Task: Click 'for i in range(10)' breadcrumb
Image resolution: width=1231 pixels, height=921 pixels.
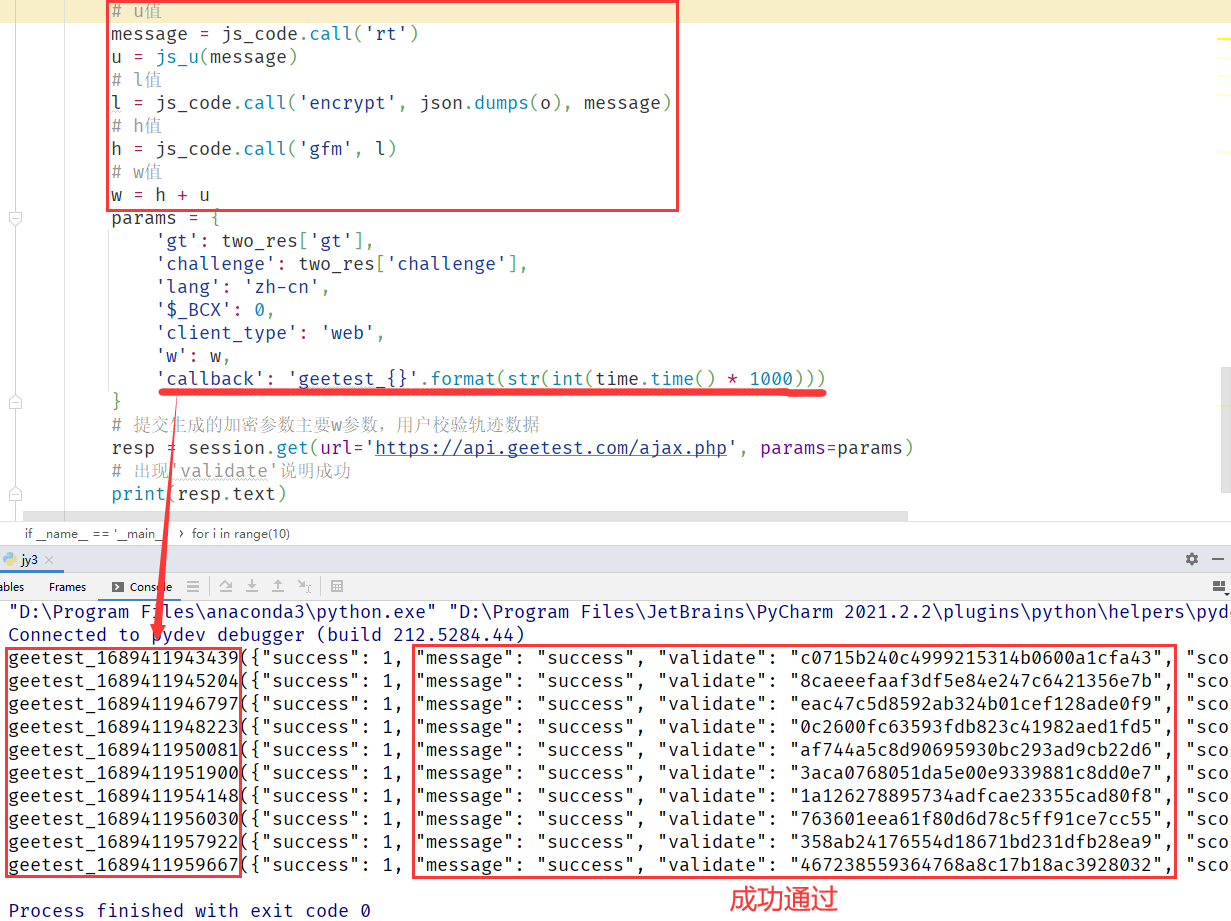Action: pyautogui.click(x=240, y=534)
